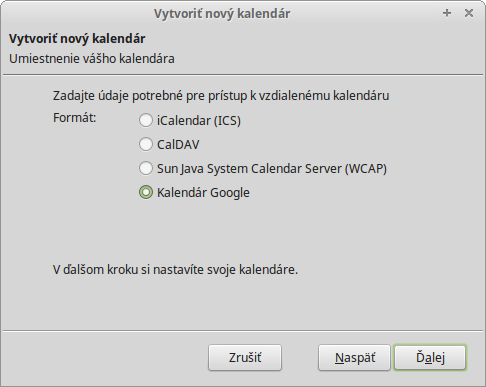Viewport: 486px width, 387px height.
Task: Go back using the Naspäť button
Action: [x=354, y=358]
